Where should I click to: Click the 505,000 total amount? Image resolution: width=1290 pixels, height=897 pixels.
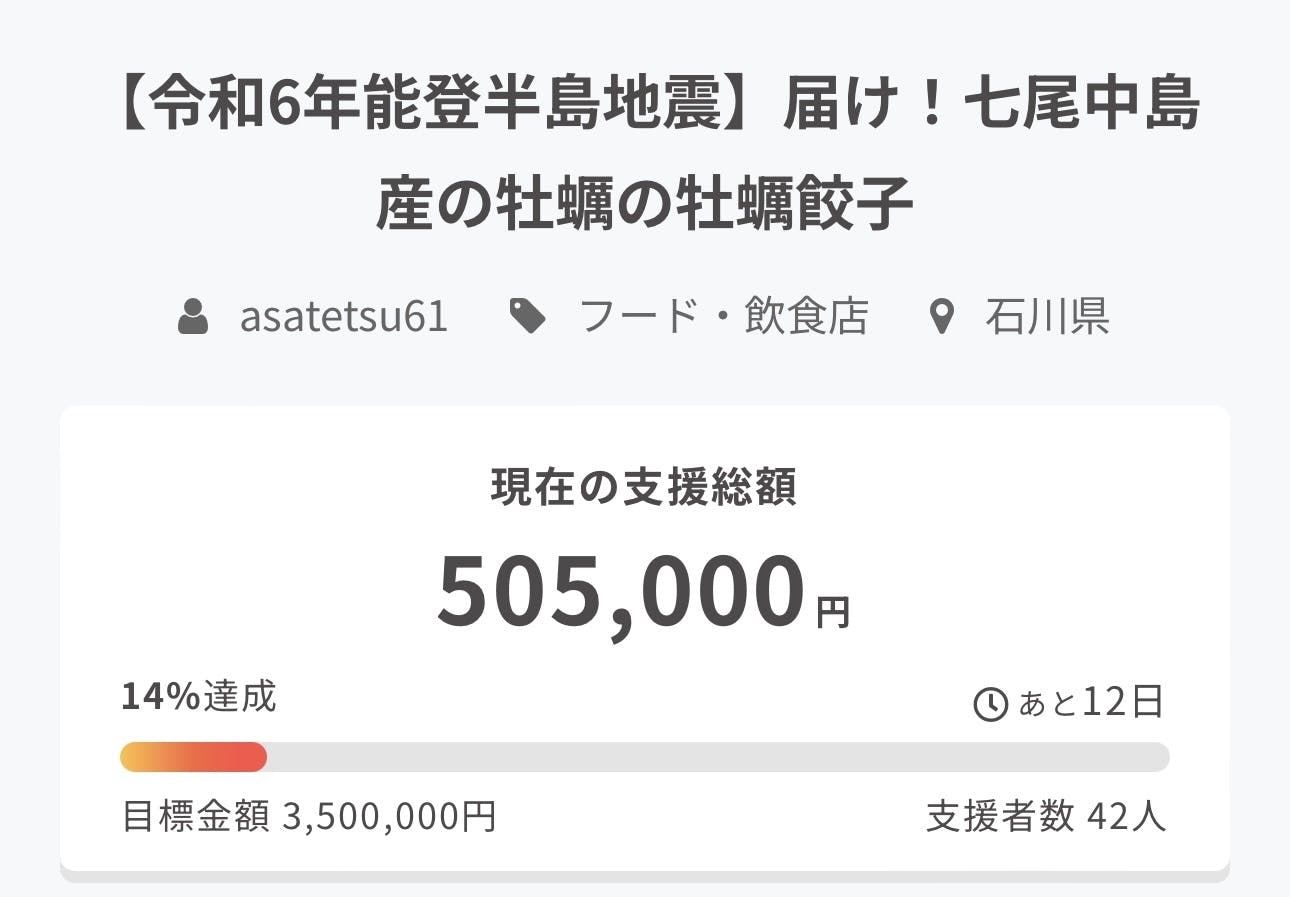coord(621,592)
